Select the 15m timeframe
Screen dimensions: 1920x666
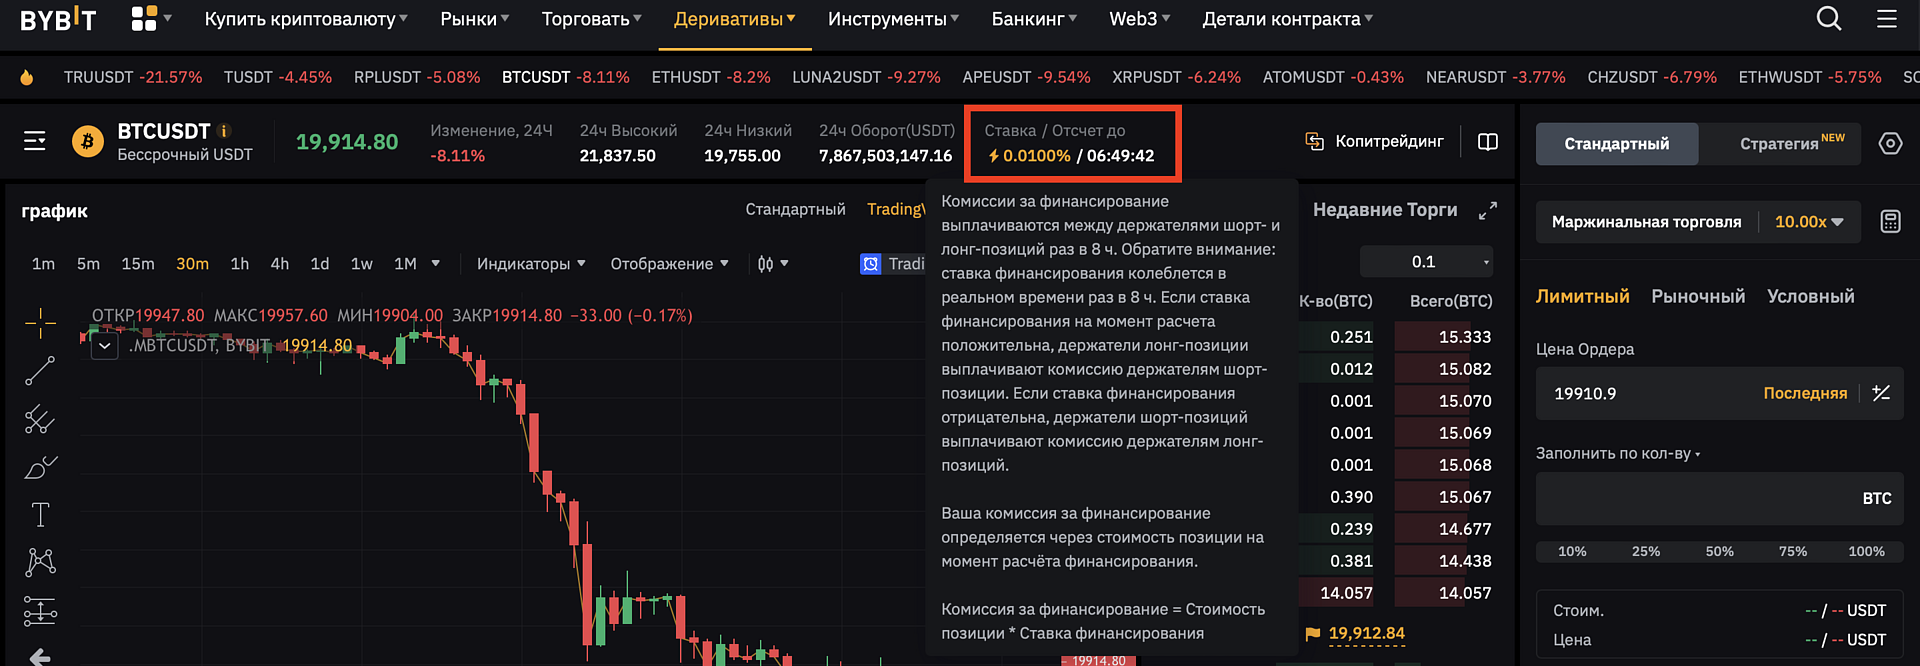coord(138,263)
